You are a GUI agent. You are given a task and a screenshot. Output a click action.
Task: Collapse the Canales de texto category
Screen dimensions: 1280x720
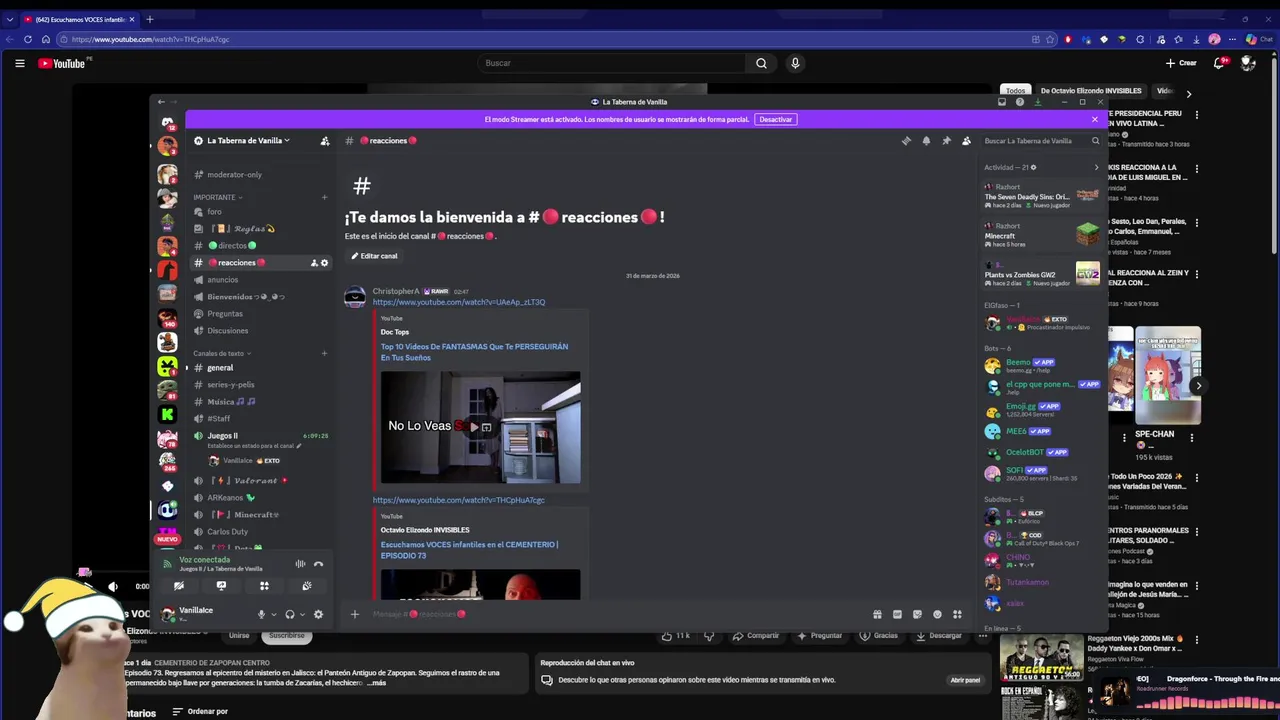click(222, 353)
